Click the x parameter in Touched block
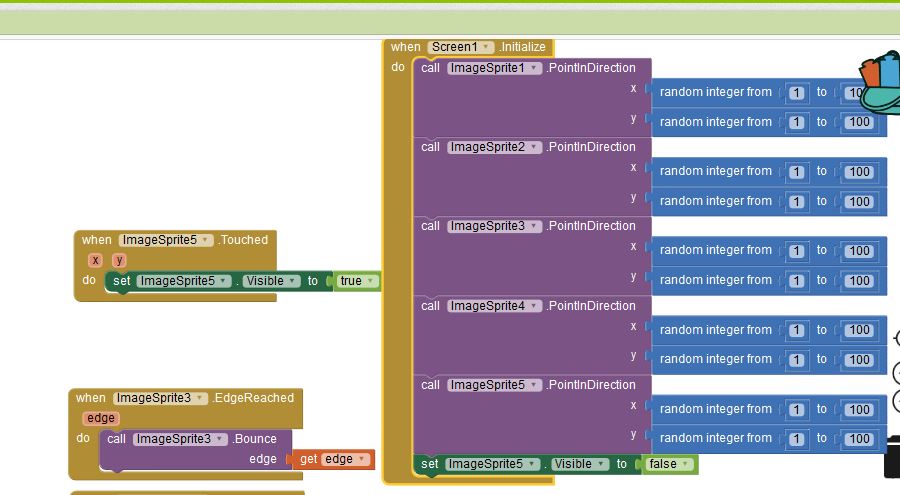Viewport: 900px width, 495px height. point(96,260)
